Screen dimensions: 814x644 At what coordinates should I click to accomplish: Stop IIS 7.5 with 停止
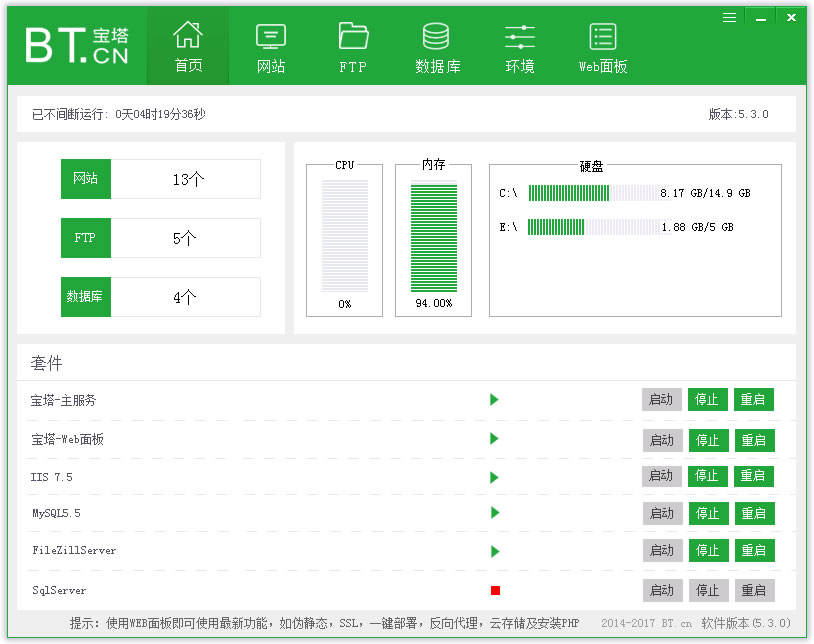click(708, 476)
